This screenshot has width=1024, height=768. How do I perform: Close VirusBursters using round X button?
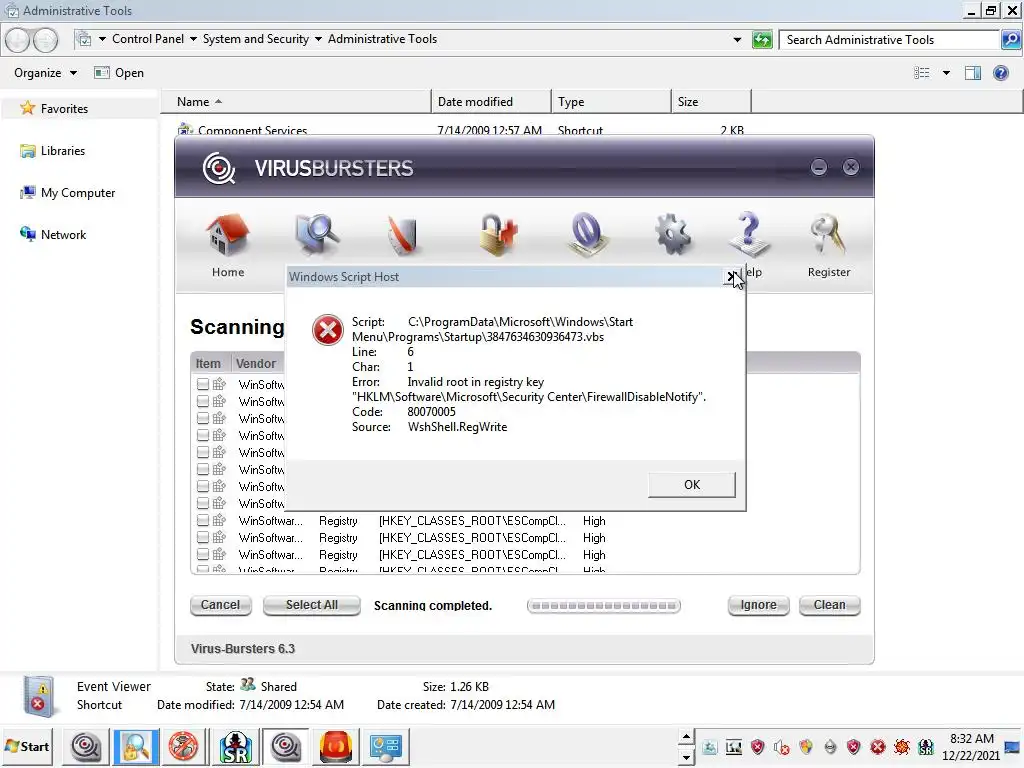(850, 167)
